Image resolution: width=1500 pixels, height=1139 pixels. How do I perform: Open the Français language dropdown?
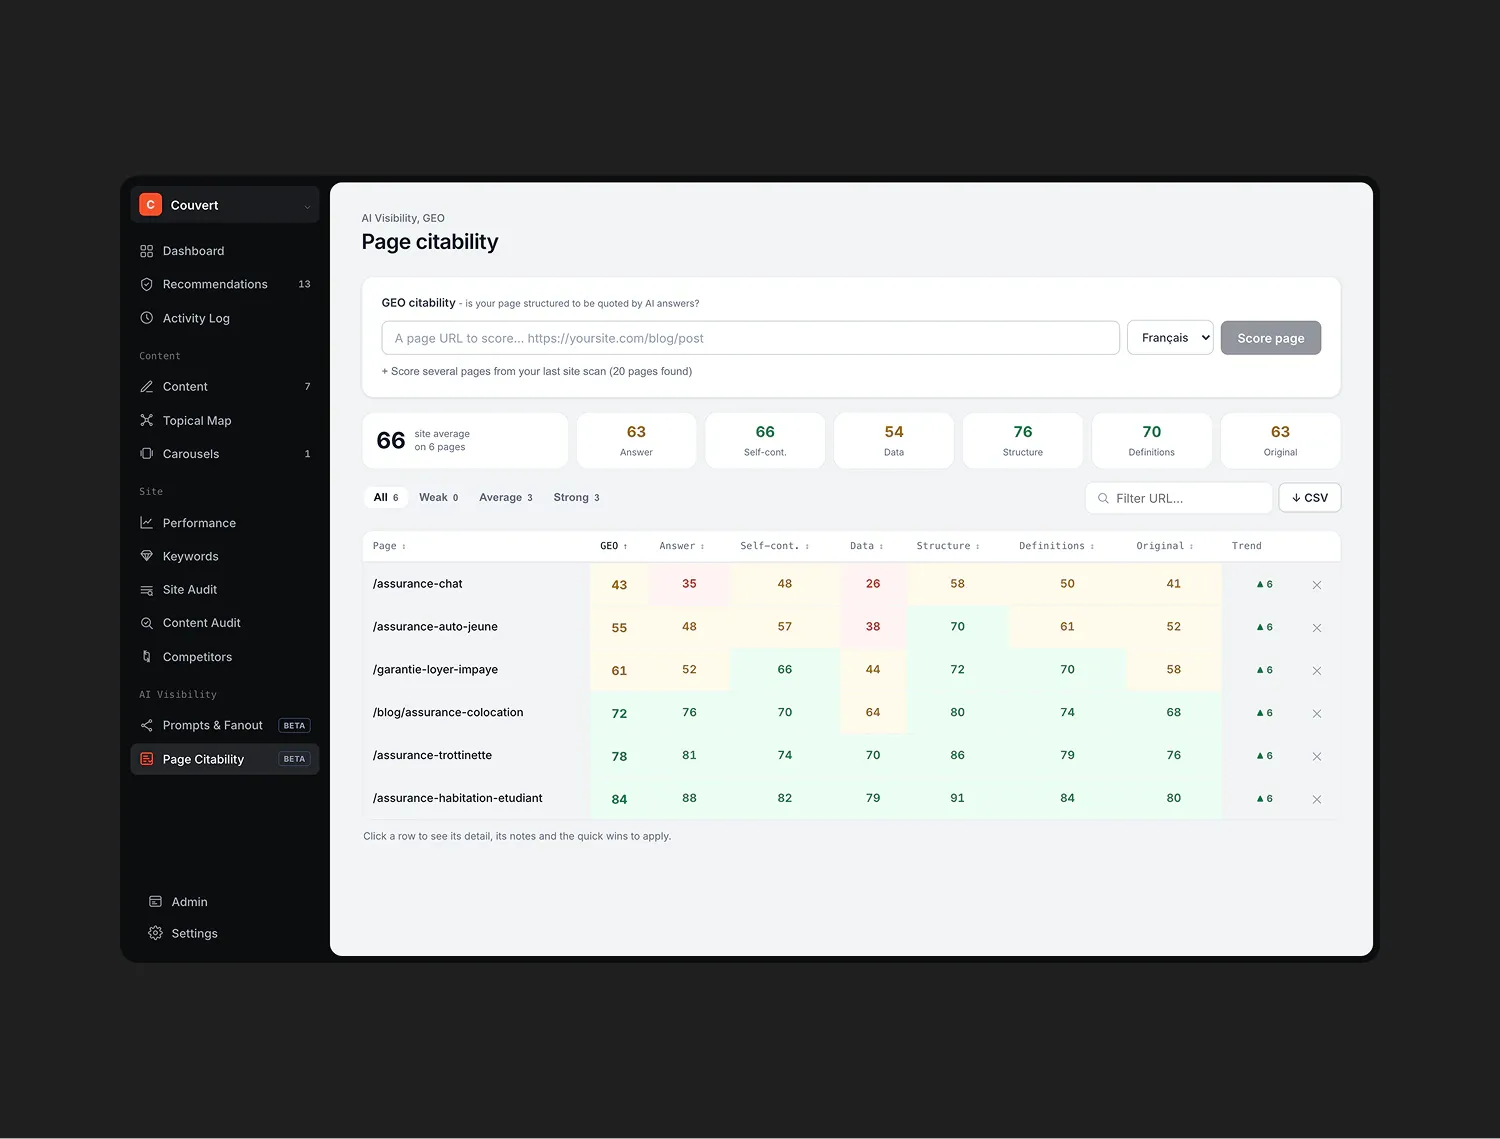[x=1170, y=338]
